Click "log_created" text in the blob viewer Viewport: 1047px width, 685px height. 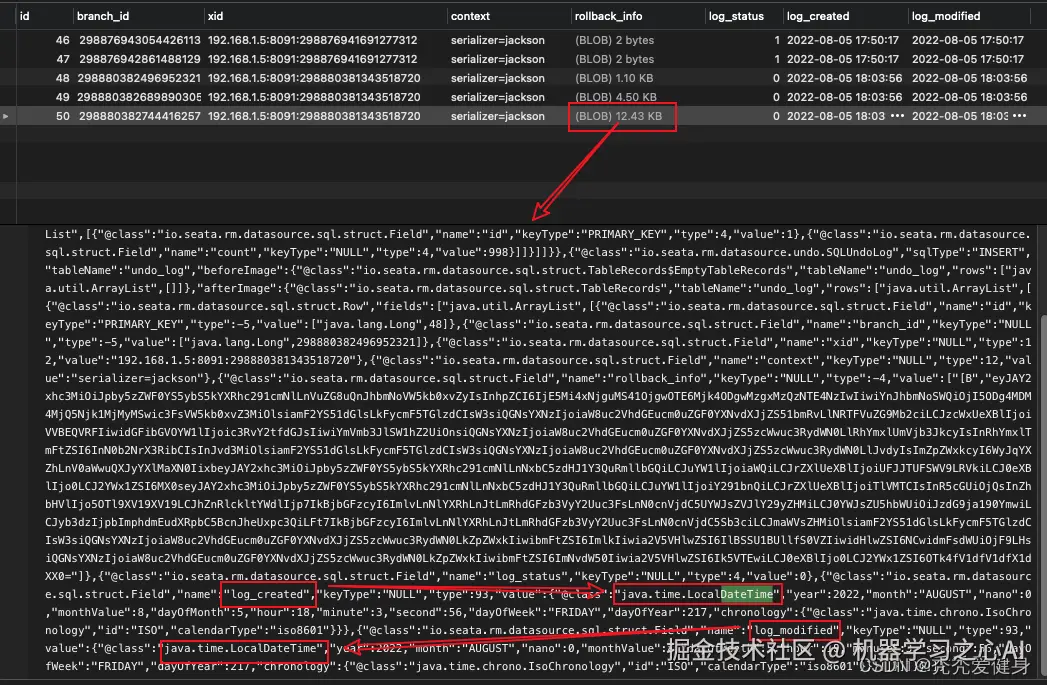coord(267,594)
